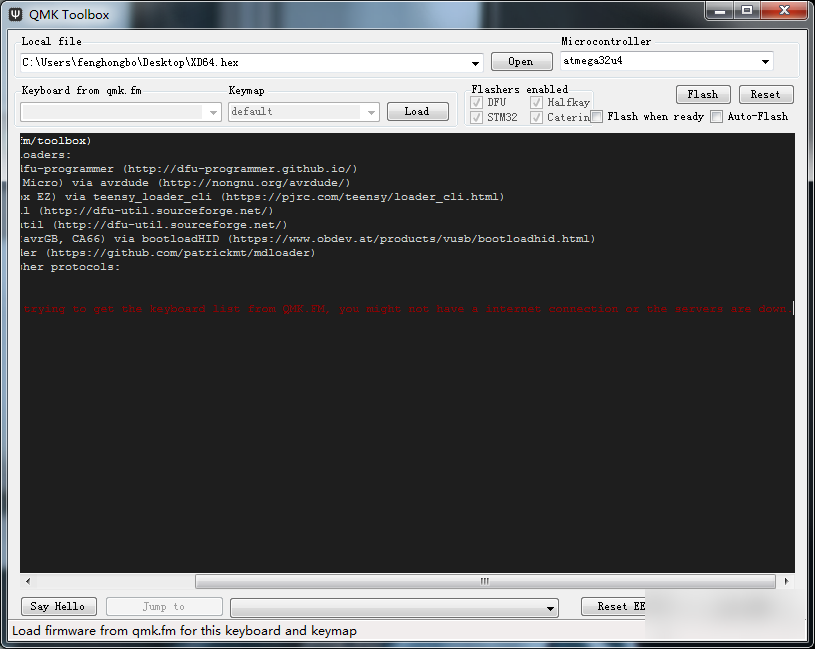Expand the bottom device selection dropdown
The height and width of the screenshot is (649, 815).
pyautogui.click(x=550, y=608)
